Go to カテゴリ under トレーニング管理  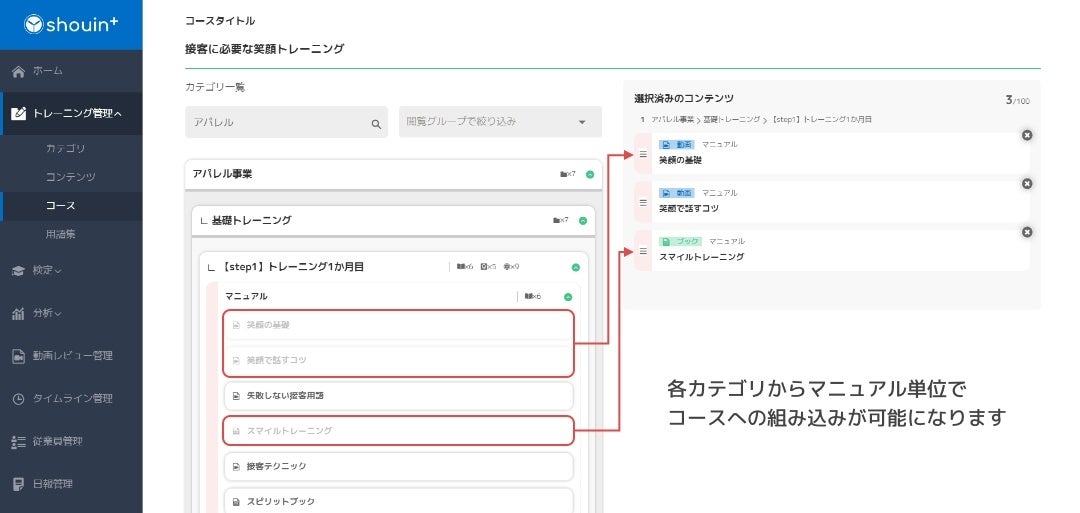pyautogui.click(x=66, y=149)
